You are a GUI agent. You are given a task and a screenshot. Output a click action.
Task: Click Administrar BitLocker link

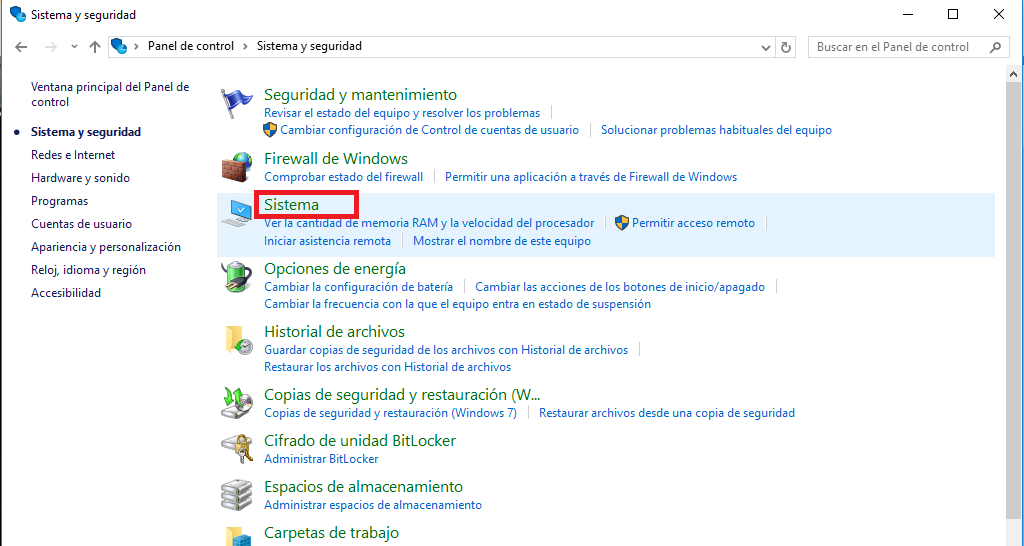(321, 459)
